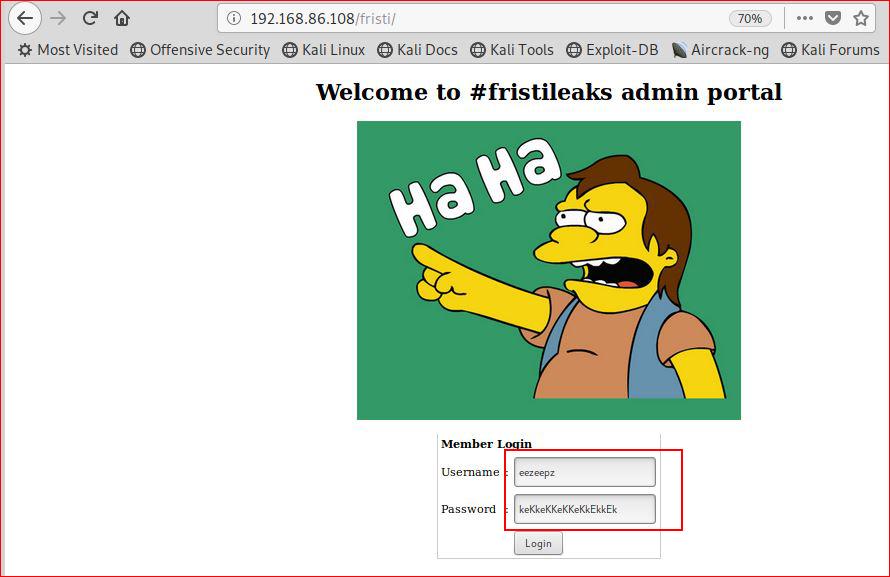Go back using the browser back arrow
This screenshot has height=577, width=890.
pos(24,18)
